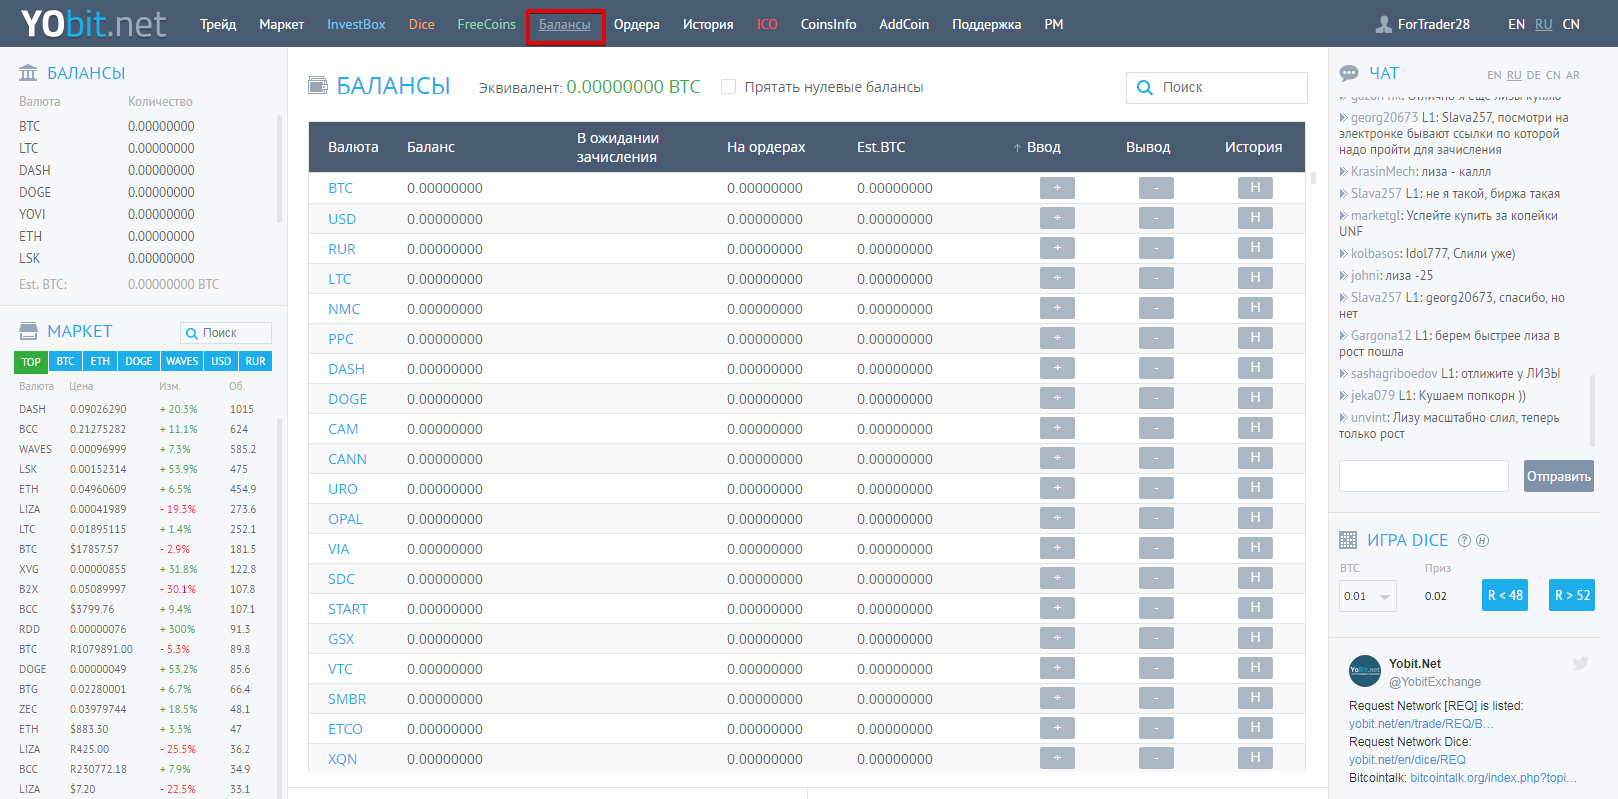Click the deposit plus button for URO row

(x=1057, y=488)
